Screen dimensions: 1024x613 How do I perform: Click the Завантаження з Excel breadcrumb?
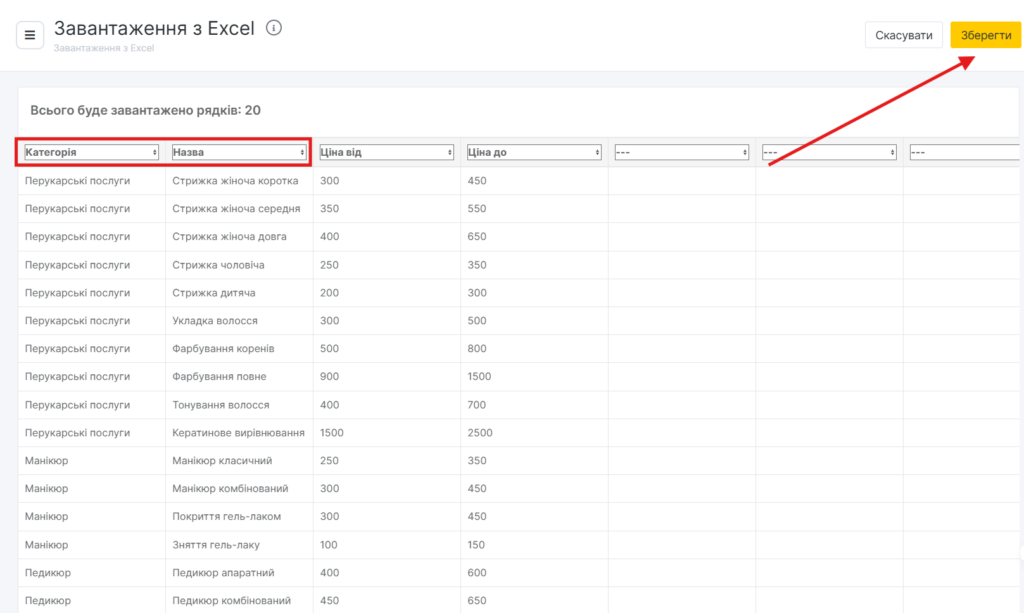coord(104,47)
